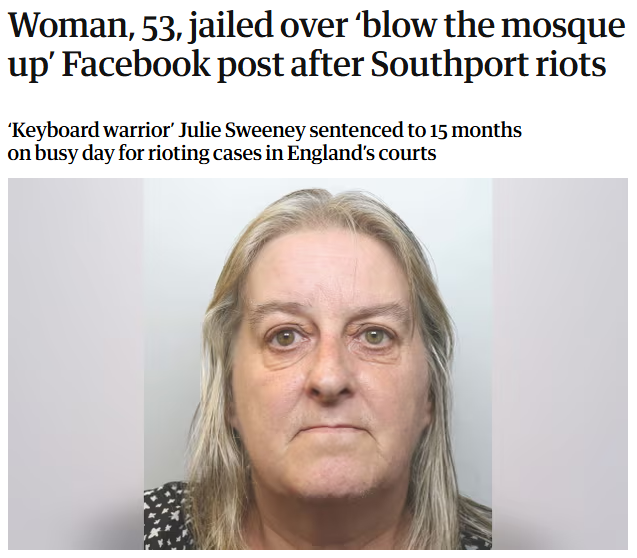This screenshot has height=558, width=637.
Task: Click the word 'Woman' starting the headline
Action: click(x=68, y=25)
